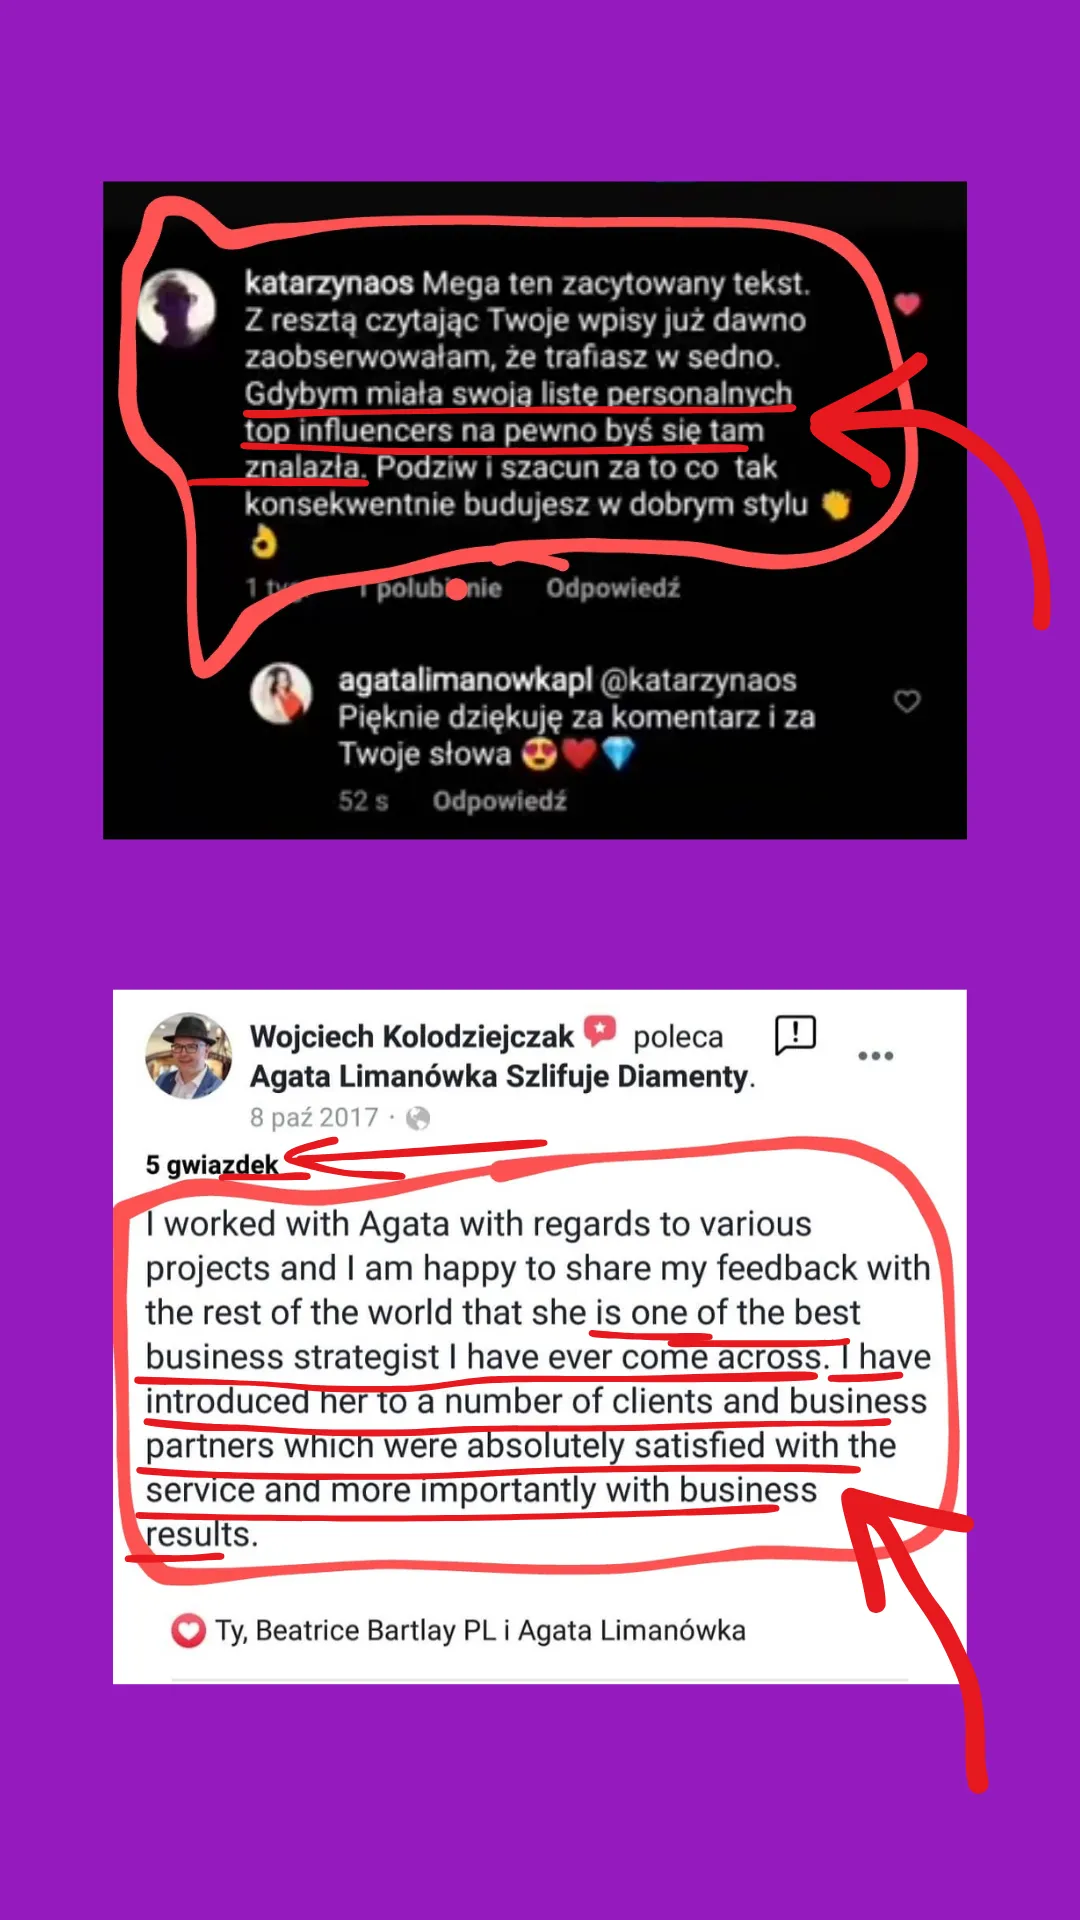This screenshot has width=1080, height=1920.
Task: Open the agatalimanowkapl username link
Action: pos(465,680)
